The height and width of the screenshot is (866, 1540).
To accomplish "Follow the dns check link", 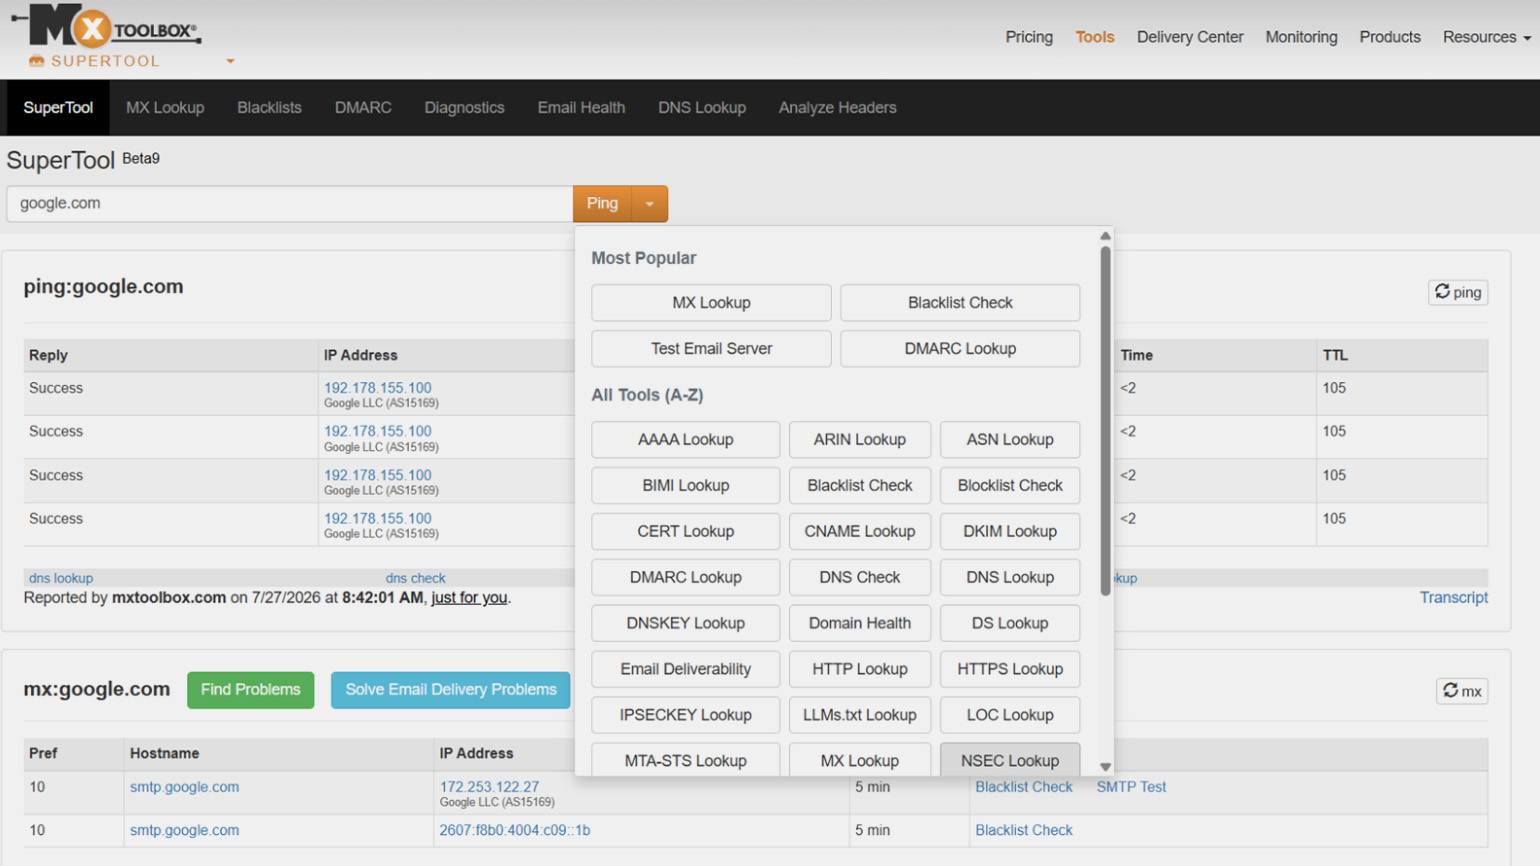I will tap(415, 578).
